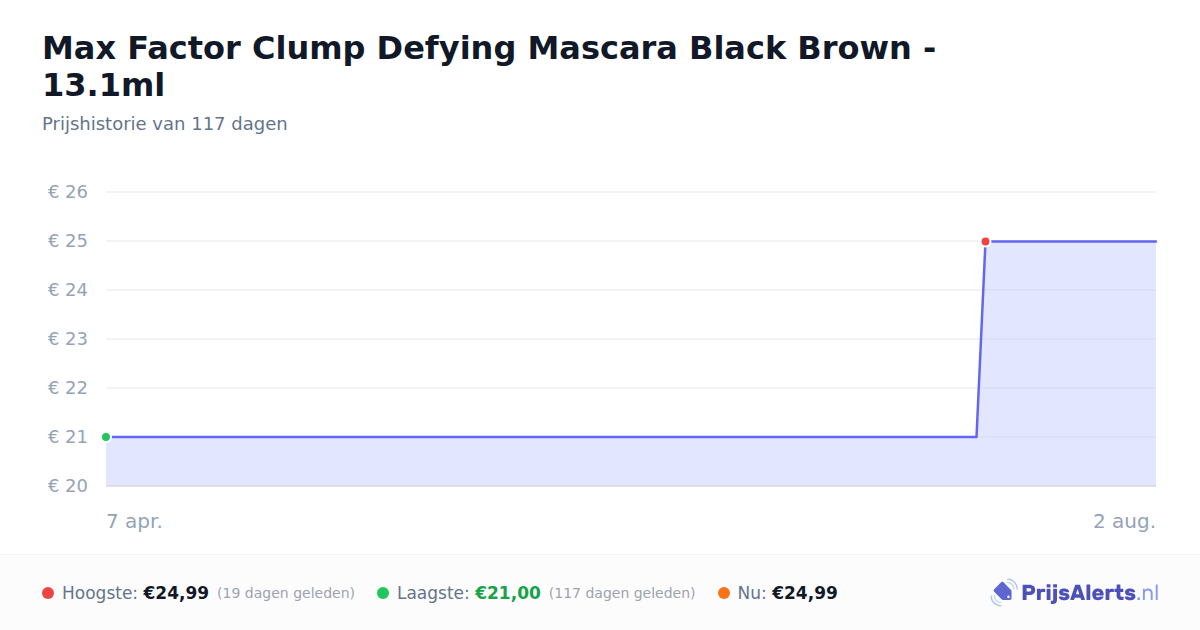Click the orange Nu legend dot
Screen dimensions: 1200x630
click(724, 593)
